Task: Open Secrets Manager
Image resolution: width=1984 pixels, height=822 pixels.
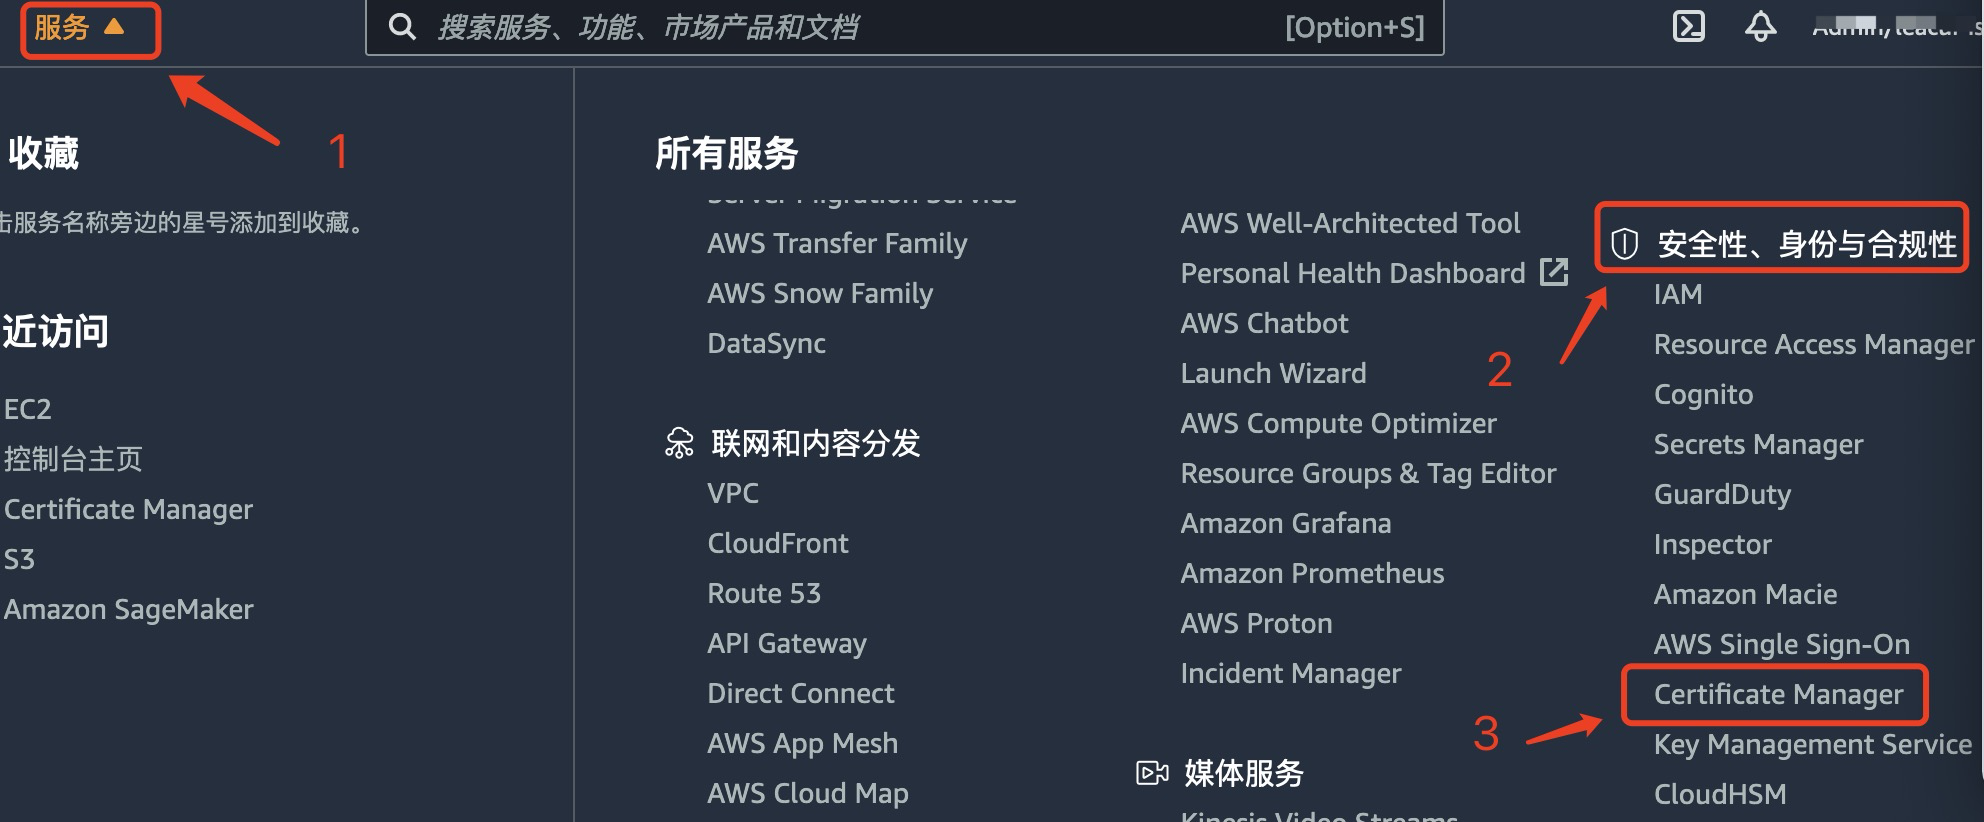Action: 1758,444
